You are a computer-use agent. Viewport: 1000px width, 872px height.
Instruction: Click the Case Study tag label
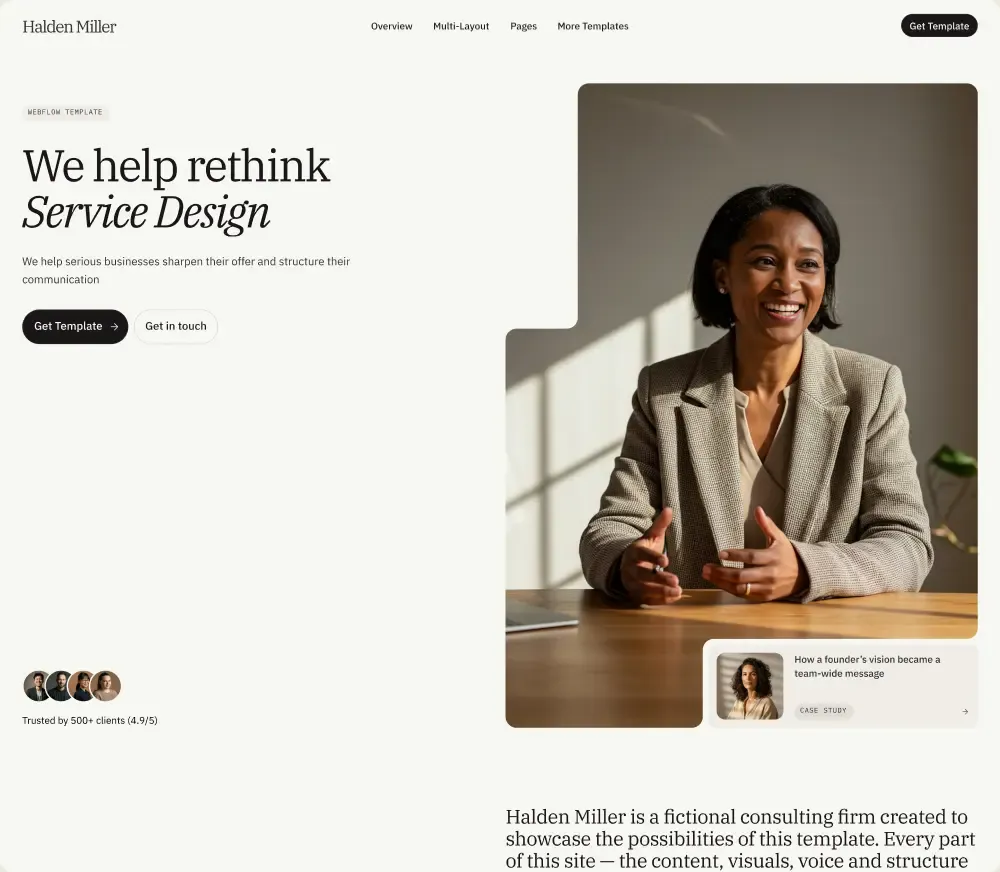pyautogui.click(x=823, y=711)
